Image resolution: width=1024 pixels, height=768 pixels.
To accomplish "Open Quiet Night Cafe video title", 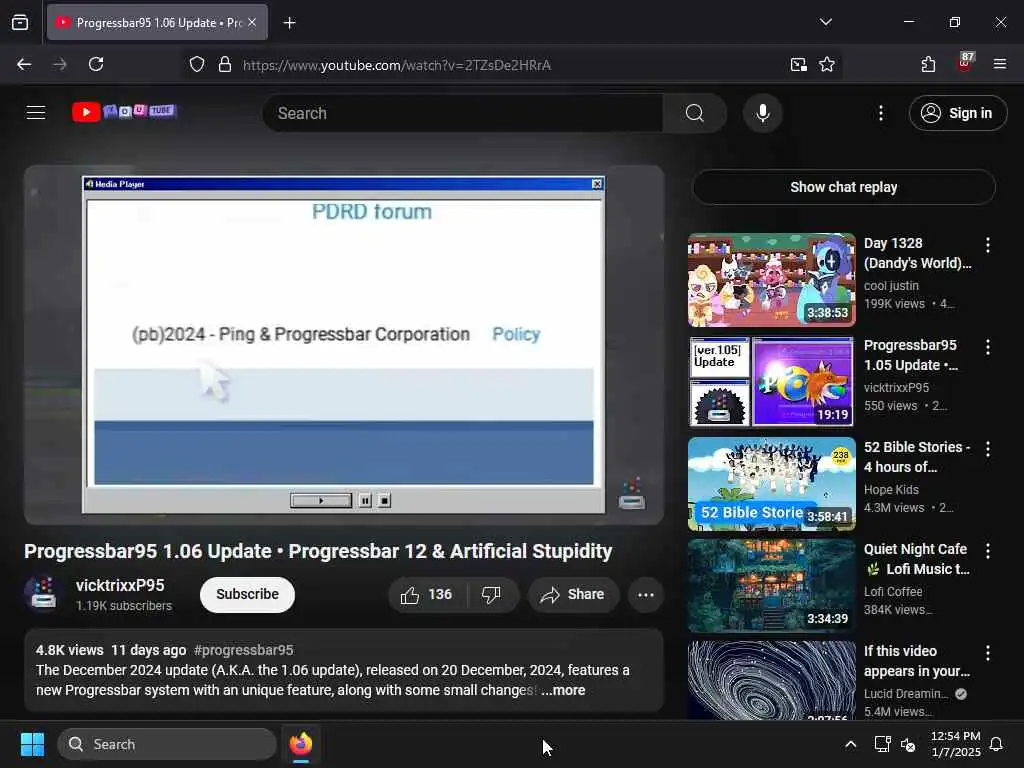I will point(916,559).
